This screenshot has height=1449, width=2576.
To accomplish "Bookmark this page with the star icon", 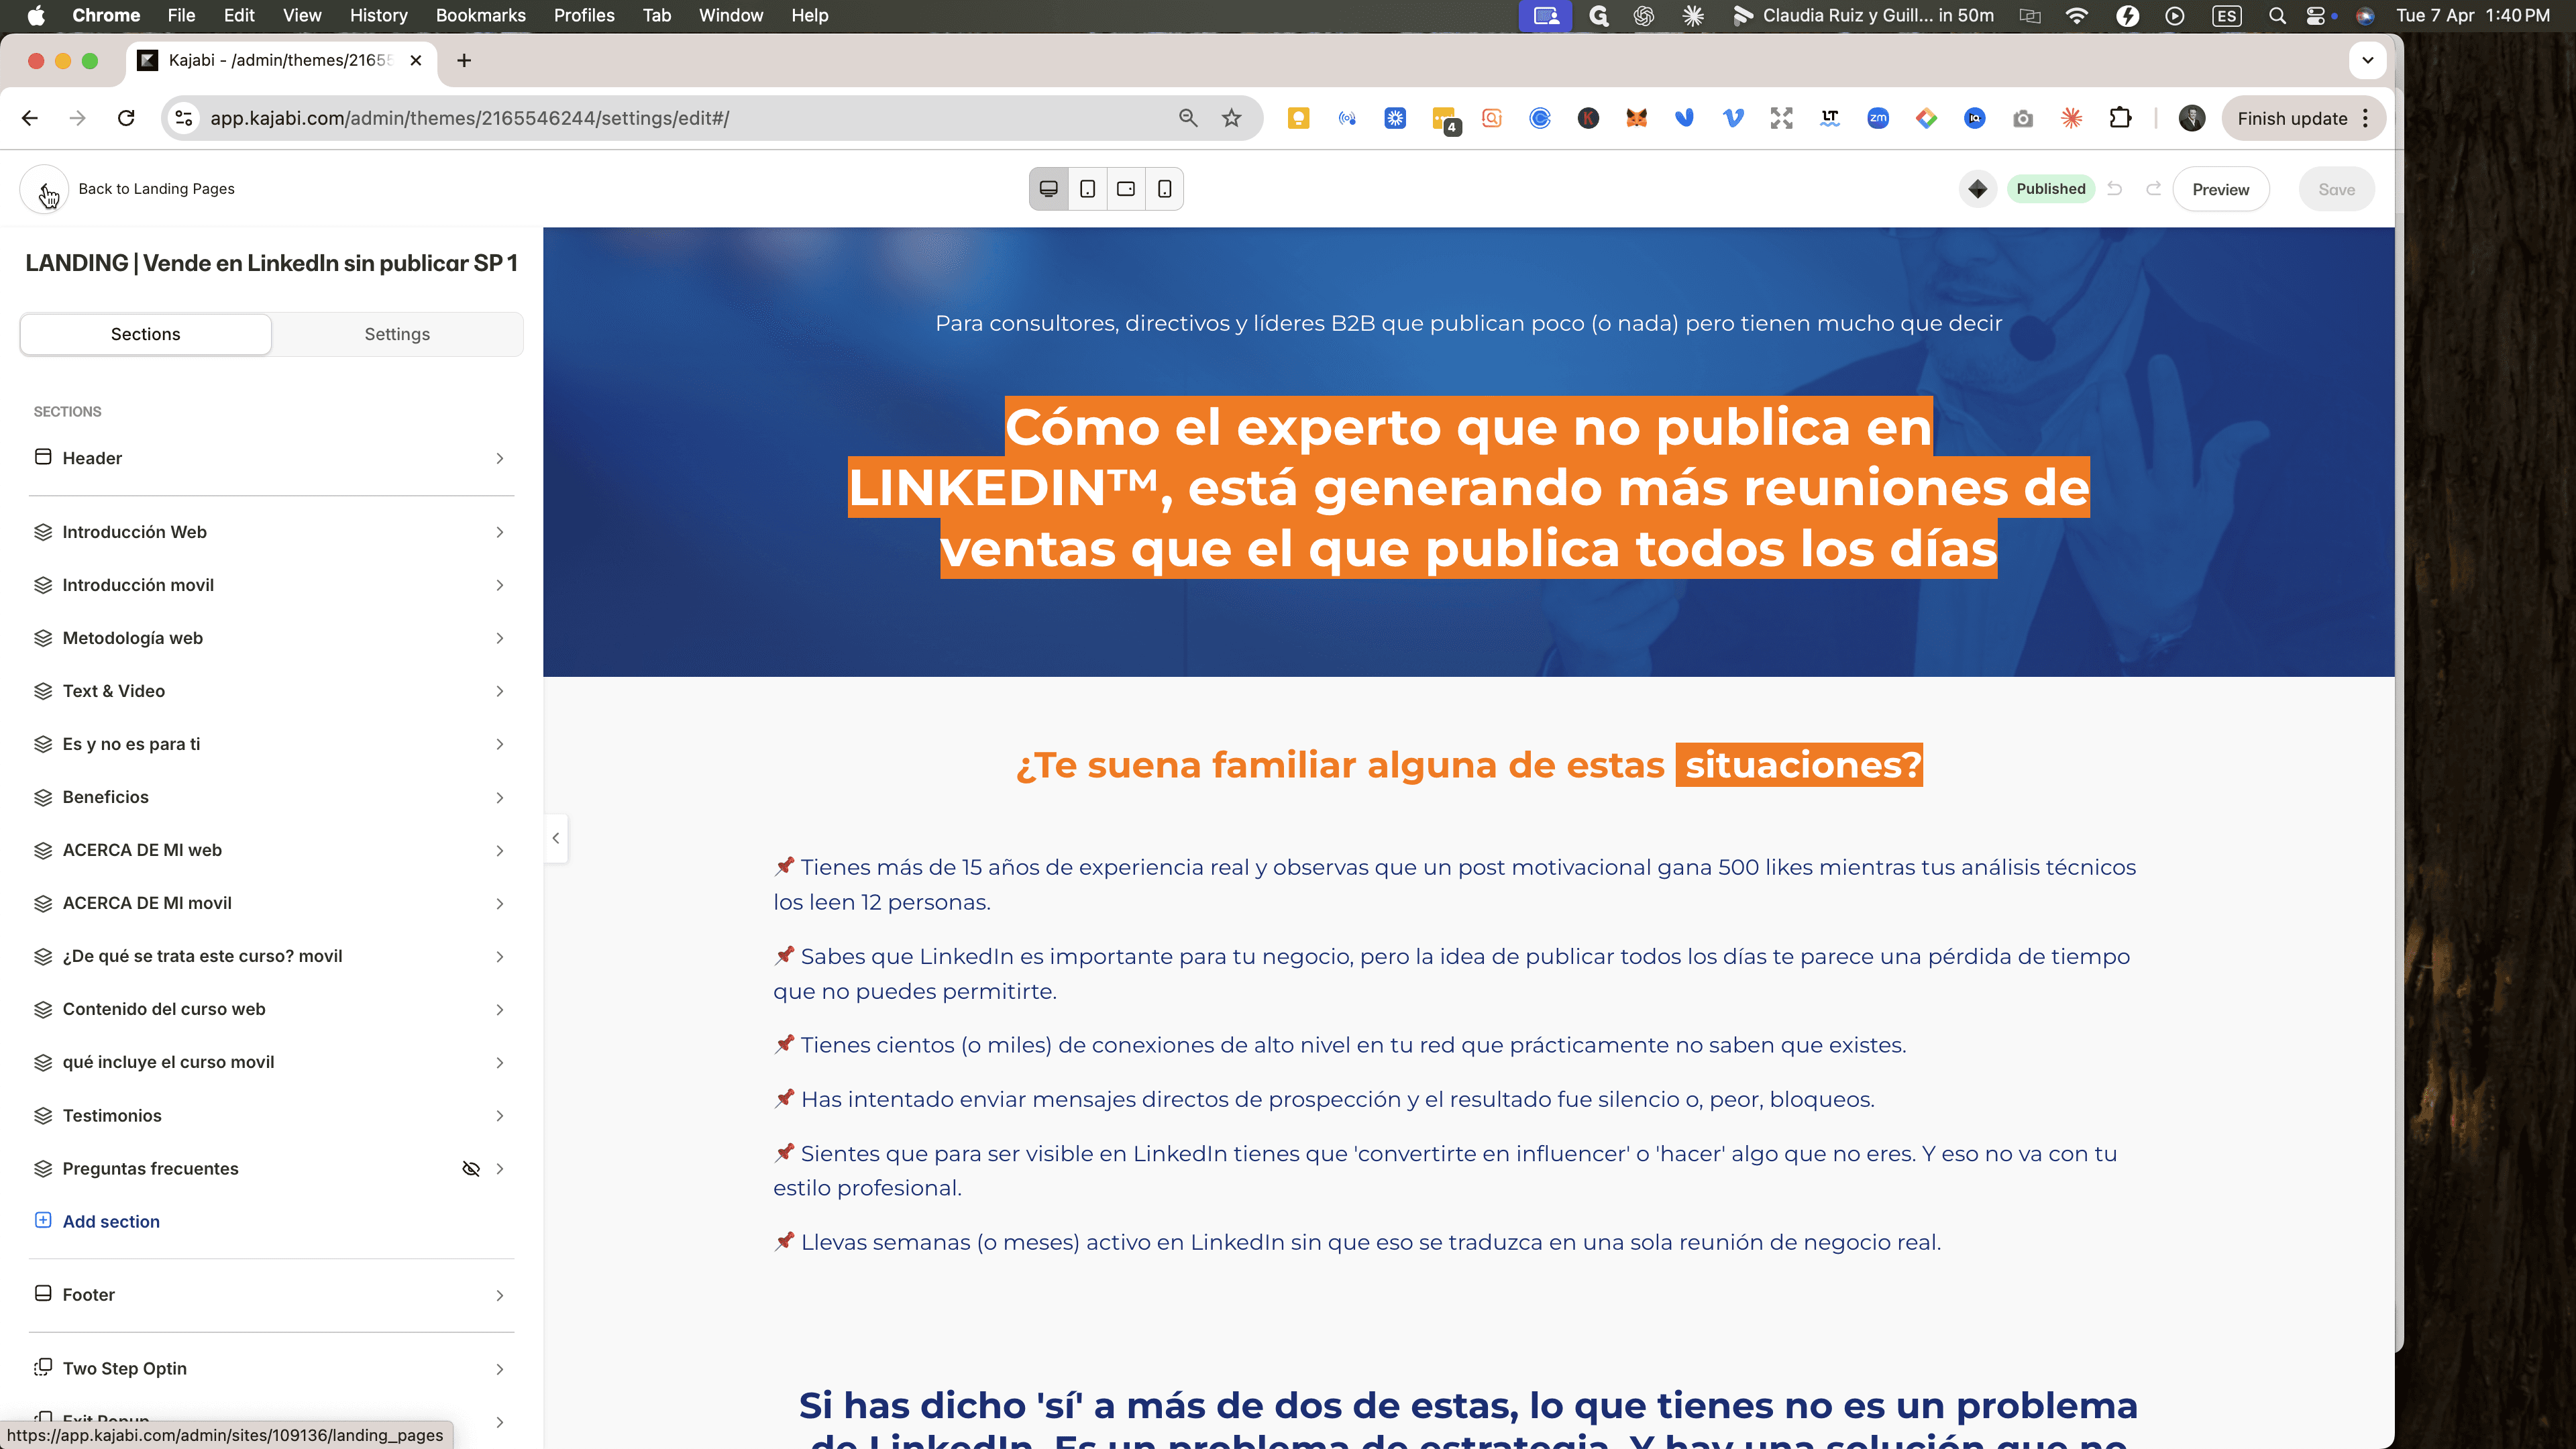I will 1231,118.
